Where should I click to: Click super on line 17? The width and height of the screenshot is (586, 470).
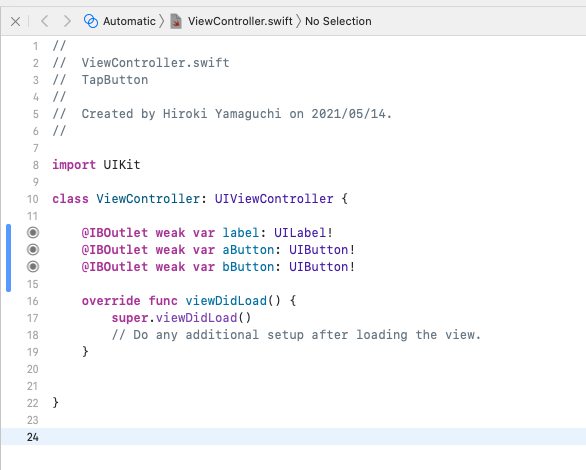point(130,318)
